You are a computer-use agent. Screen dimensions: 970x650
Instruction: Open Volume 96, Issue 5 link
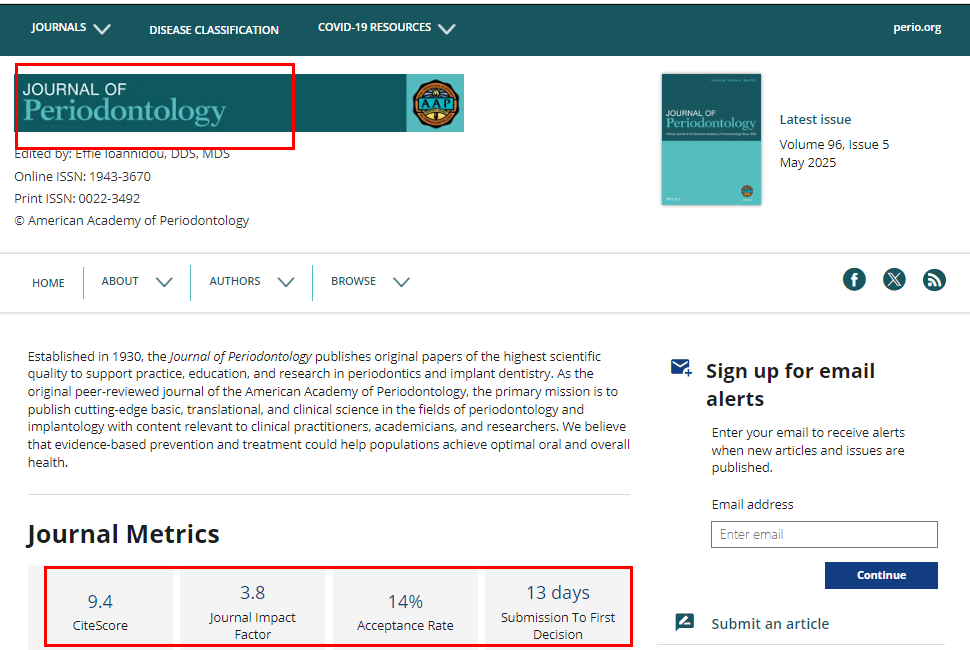(x=834, y=145)
